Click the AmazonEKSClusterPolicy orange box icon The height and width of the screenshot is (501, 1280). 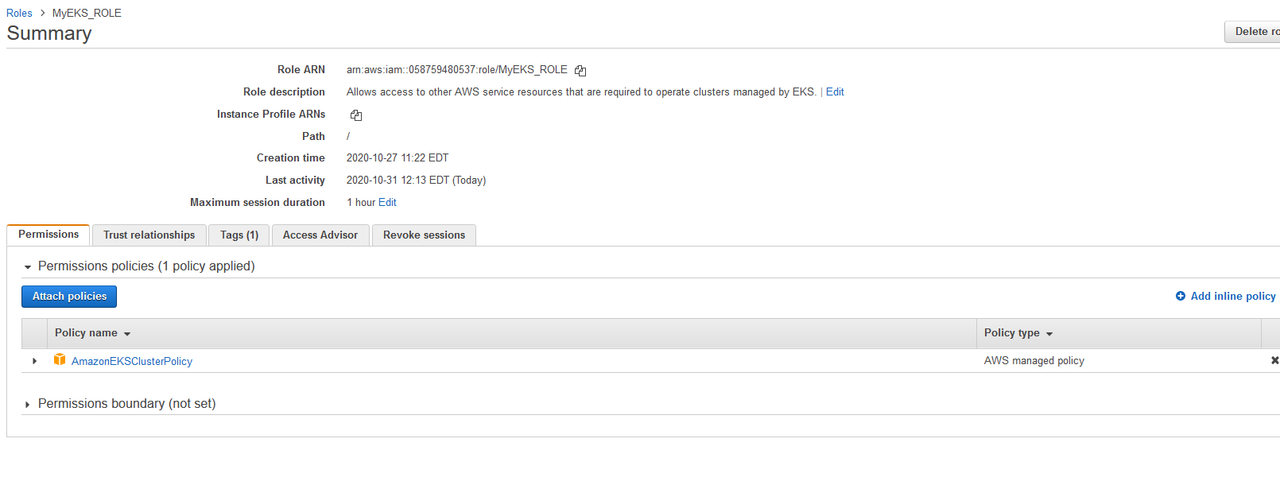(x=60, y=360)
